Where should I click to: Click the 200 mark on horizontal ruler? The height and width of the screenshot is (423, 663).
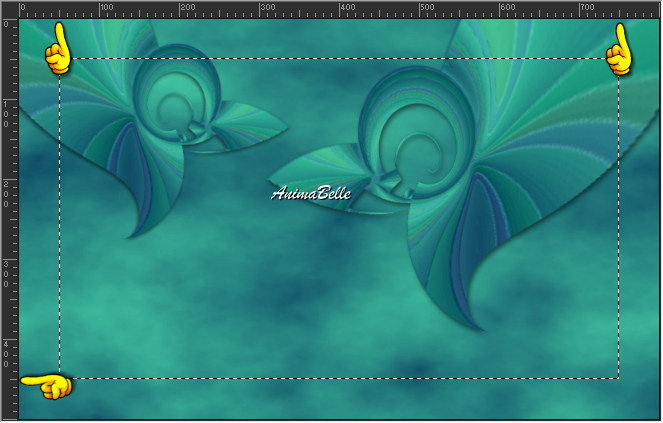188,7
